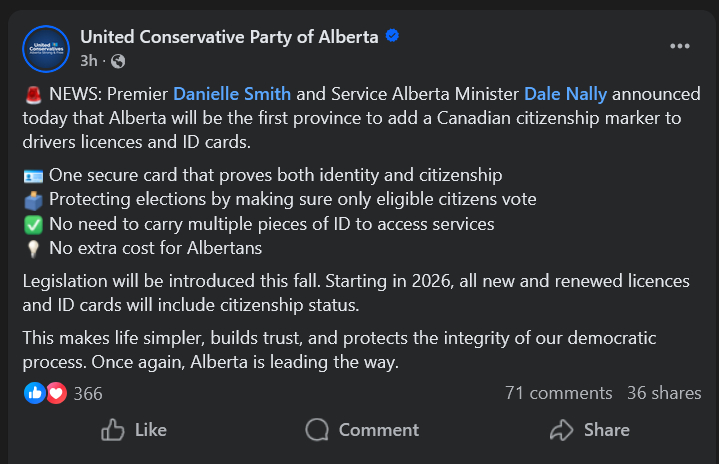
Task: Open the three-dot post options menu
Action: coord(680,46)
